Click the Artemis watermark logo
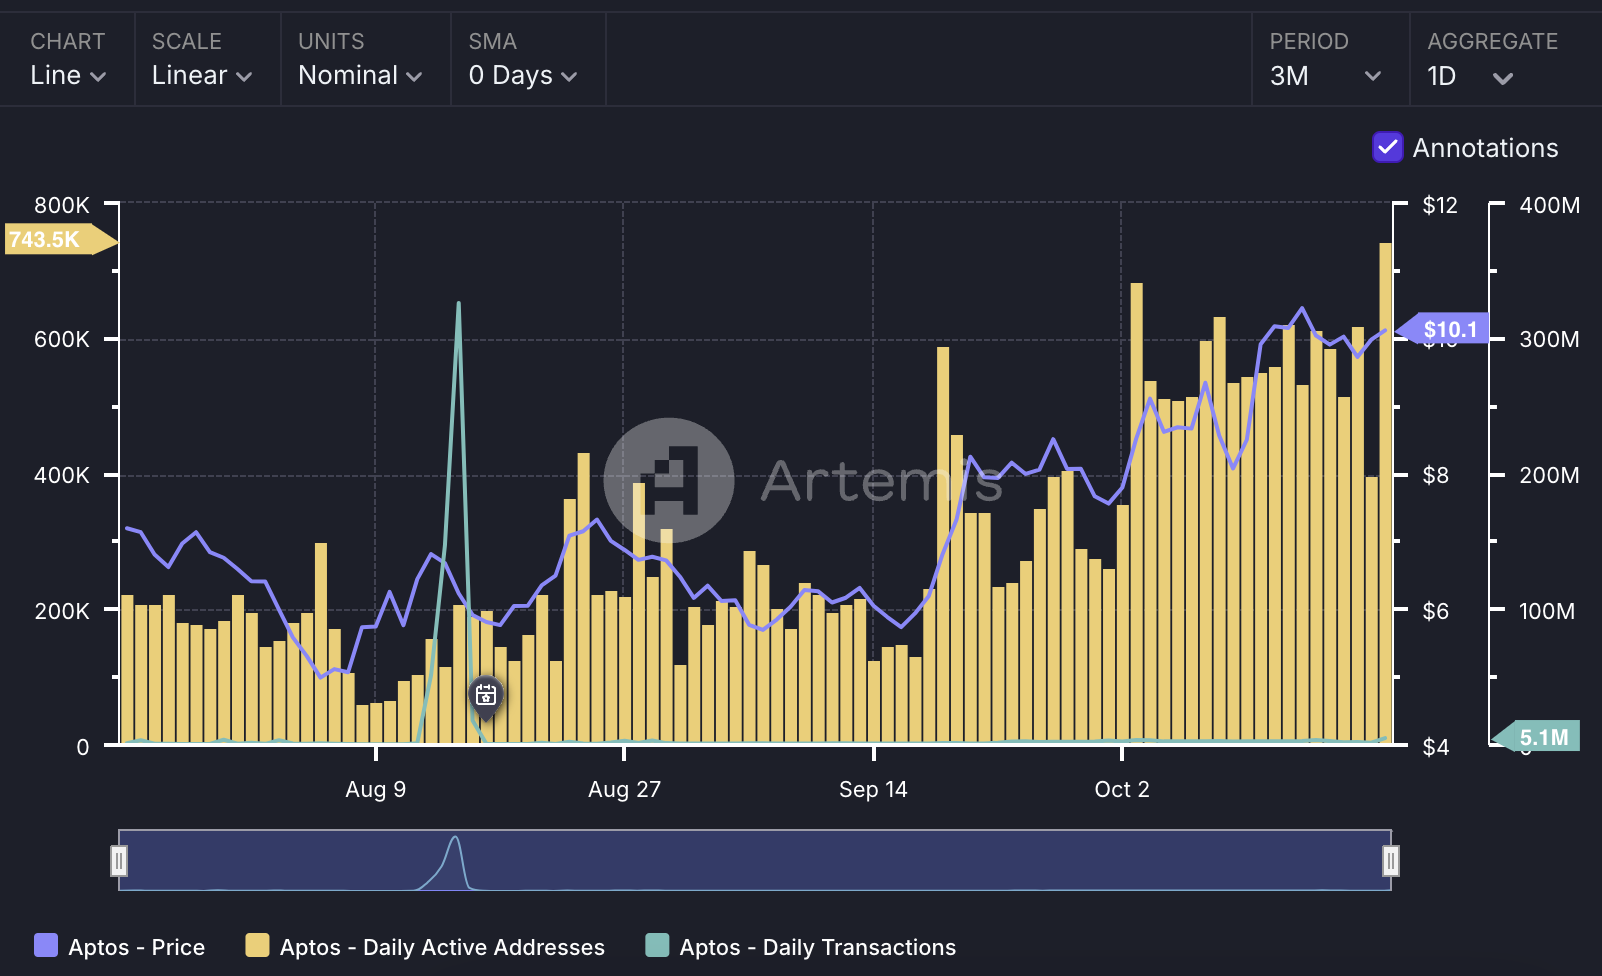Screen dimensions: 1602x976 pos(669,480)
